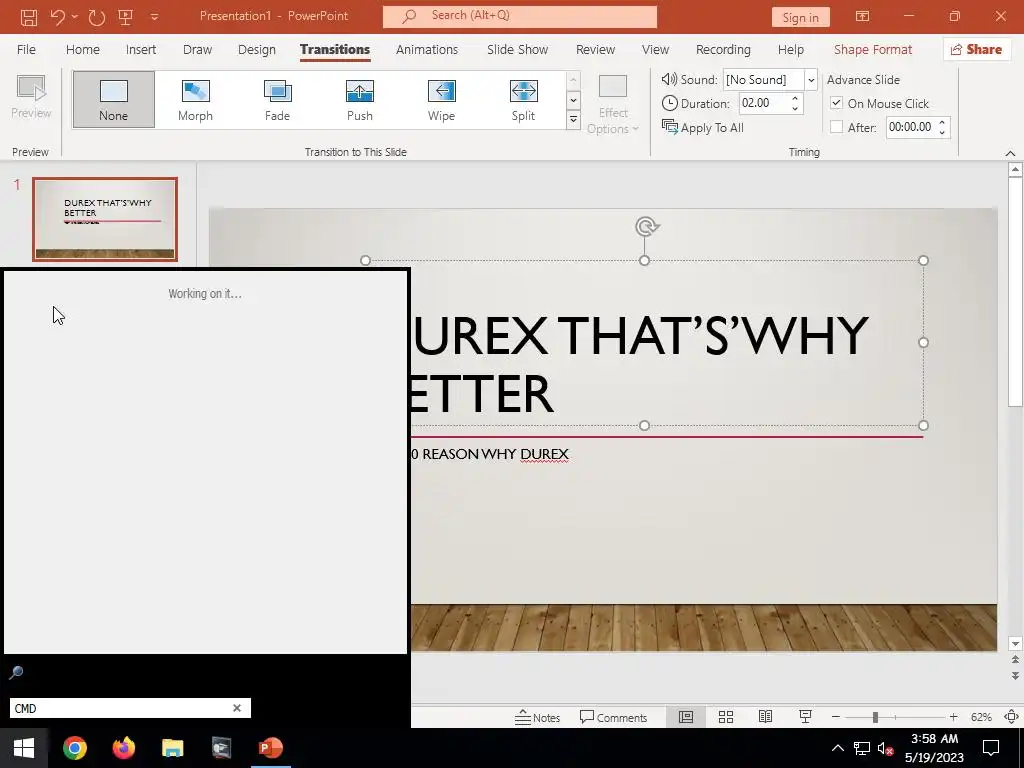Open the Review tab
Image resolution: width=1024 pixels, height=768 pixels.
click(596, 50)
